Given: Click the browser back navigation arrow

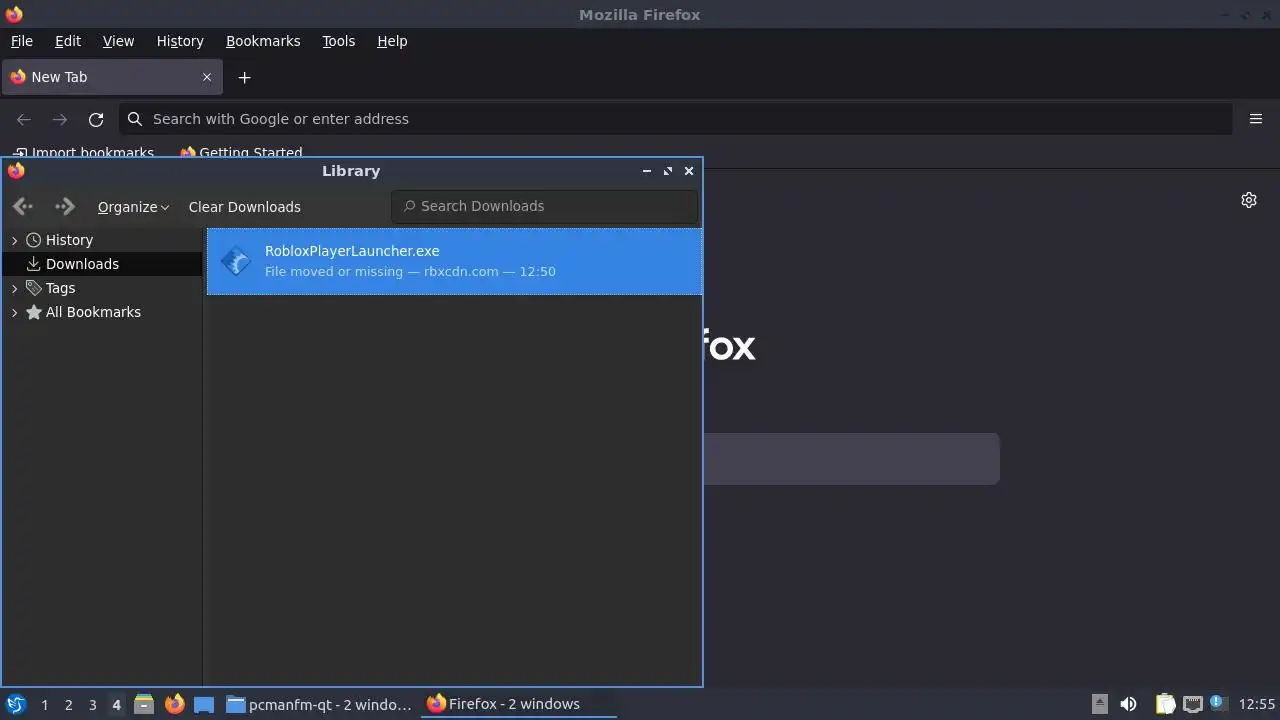Looking at the screenshot, I should 24,119.
